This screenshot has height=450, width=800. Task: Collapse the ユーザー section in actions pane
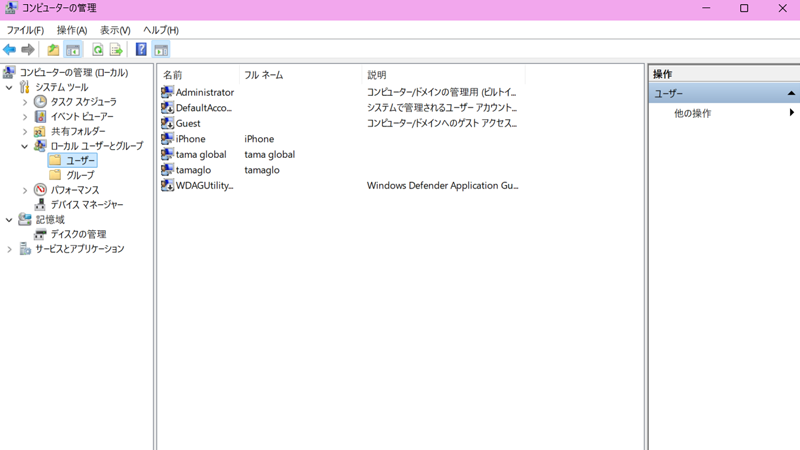click(790, 93)
